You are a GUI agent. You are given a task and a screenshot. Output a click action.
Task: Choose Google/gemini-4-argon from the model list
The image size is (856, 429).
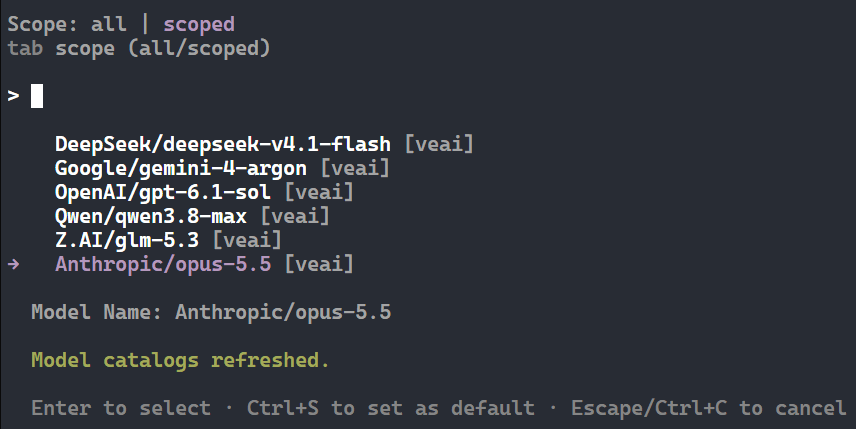(222, 168)
